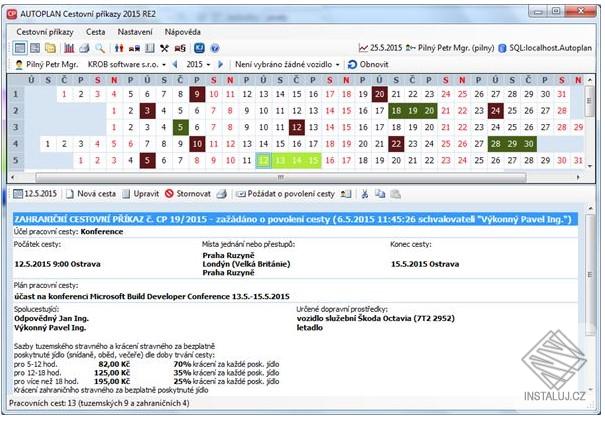
Task: Open the red bar chart statistics icon
Action: coord(69,48)
